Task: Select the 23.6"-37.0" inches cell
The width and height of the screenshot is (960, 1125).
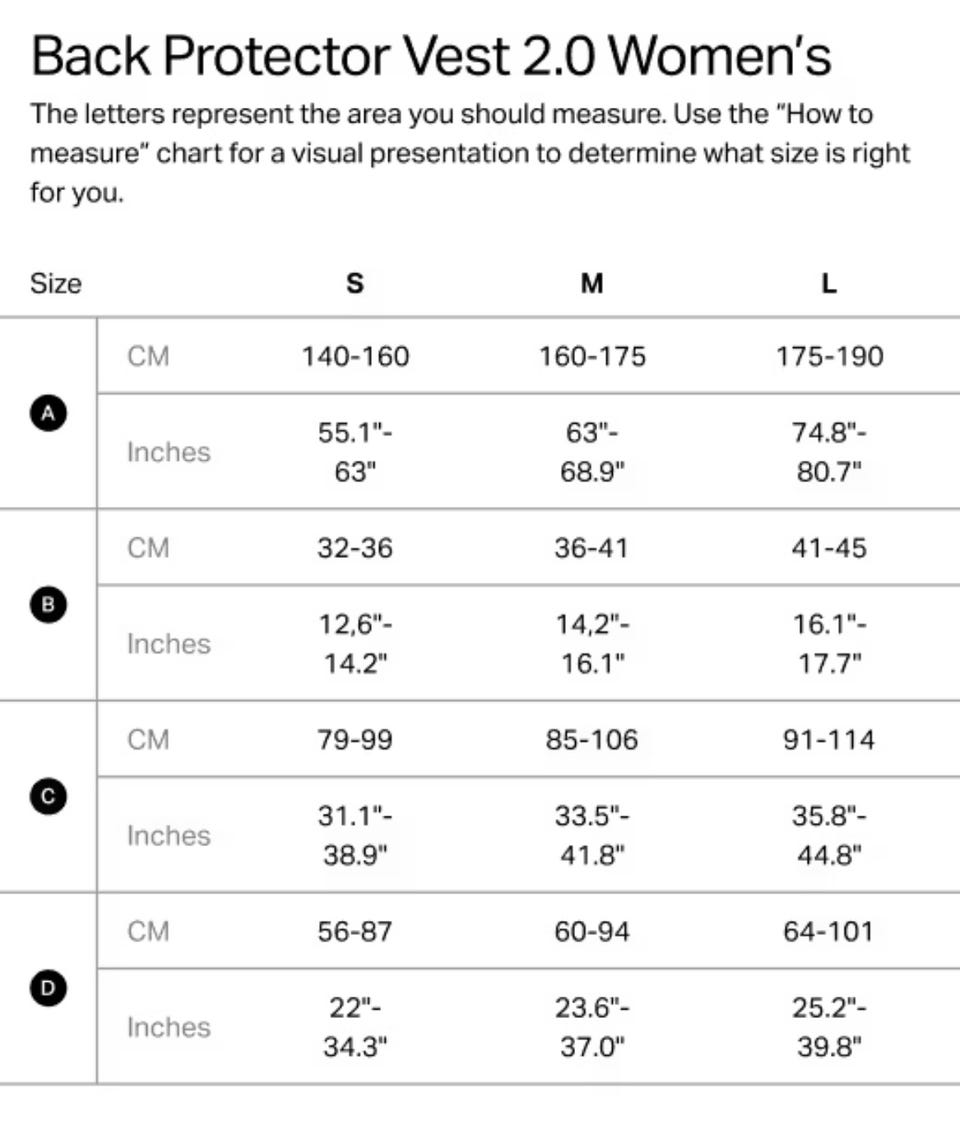Action: point(592,1027)
